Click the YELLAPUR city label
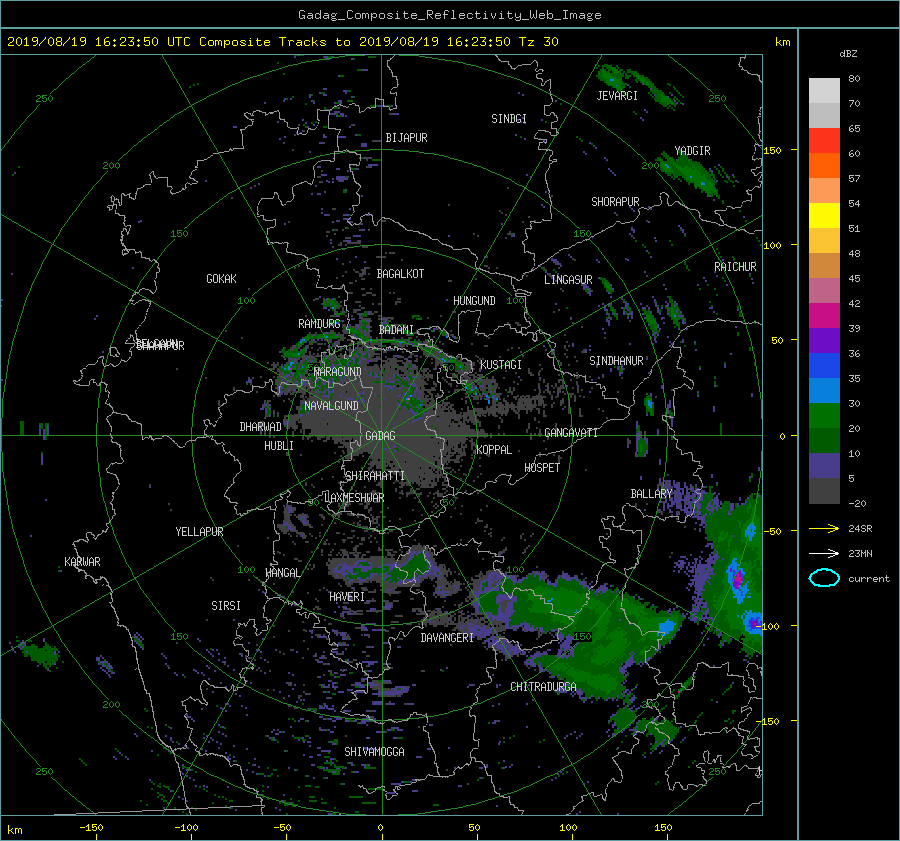The width and height of the screenshot is (900, 841). coord(199,532)
